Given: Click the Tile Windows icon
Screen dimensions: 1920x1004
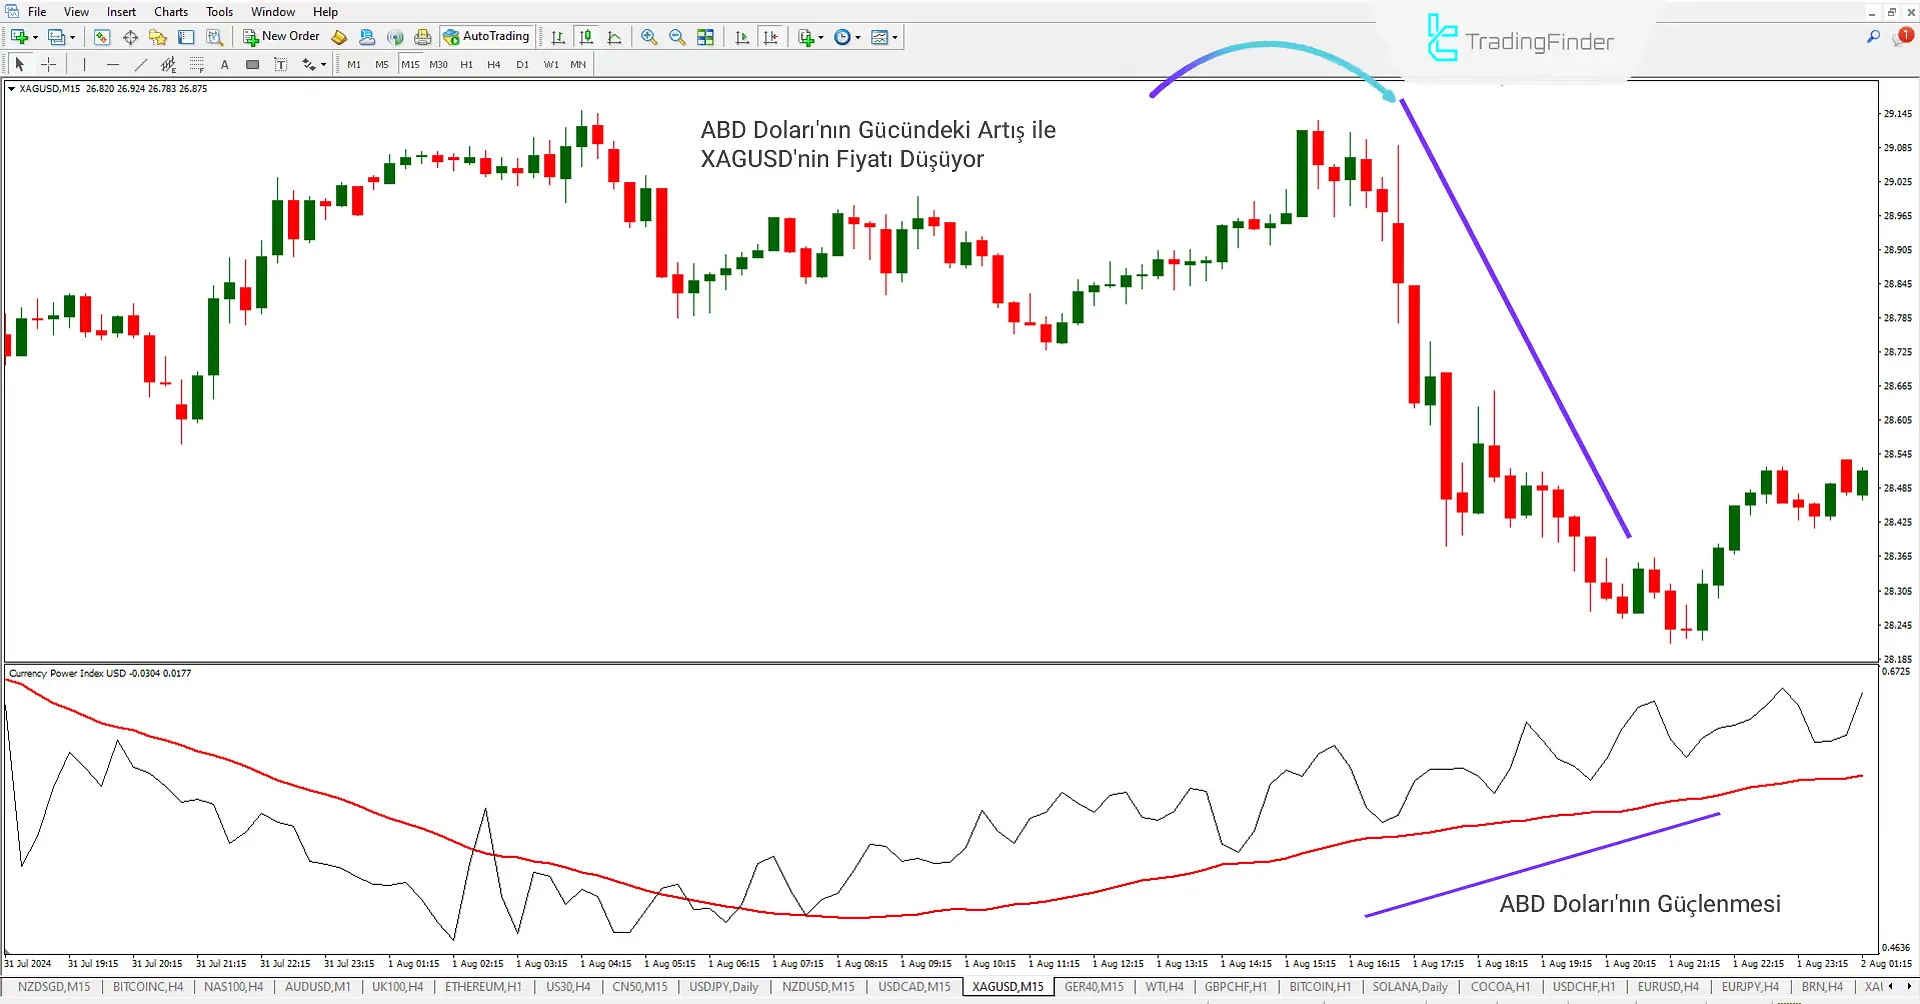Looking at the screenshot, I should coord(706,37).
